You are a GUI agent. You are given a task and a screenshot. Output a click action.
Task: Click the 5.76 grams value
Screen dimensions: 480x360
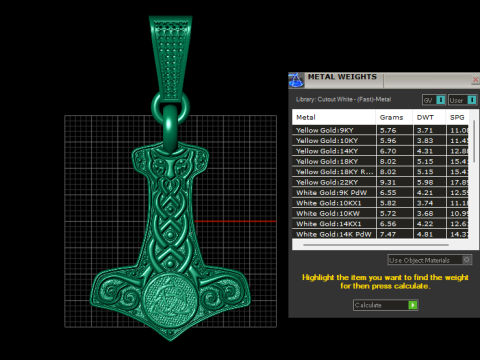click(x=388, y=130)
